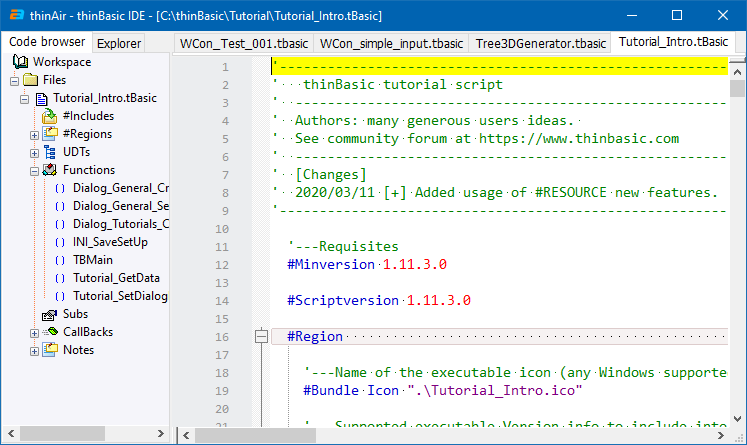The width and height of the screenshot is (747, 445).
Task: Collapse the Tutorial_Intro.tBasic file node
Action: pos(25,98)
